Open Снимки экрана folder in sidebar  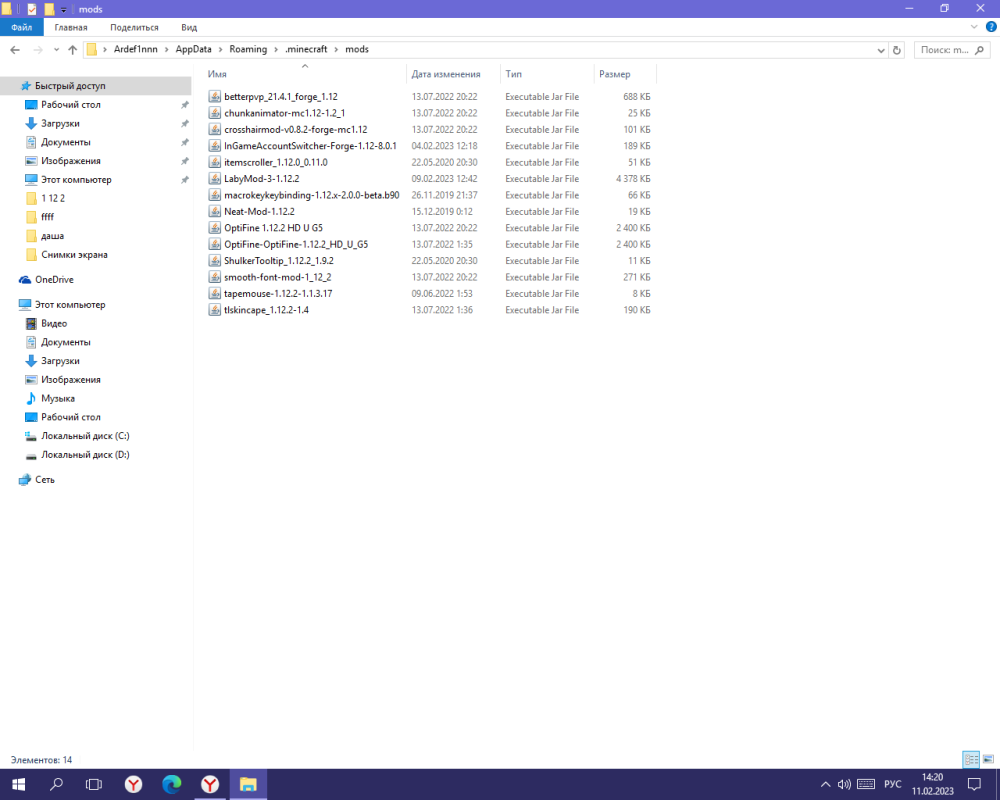coord(74,255)
